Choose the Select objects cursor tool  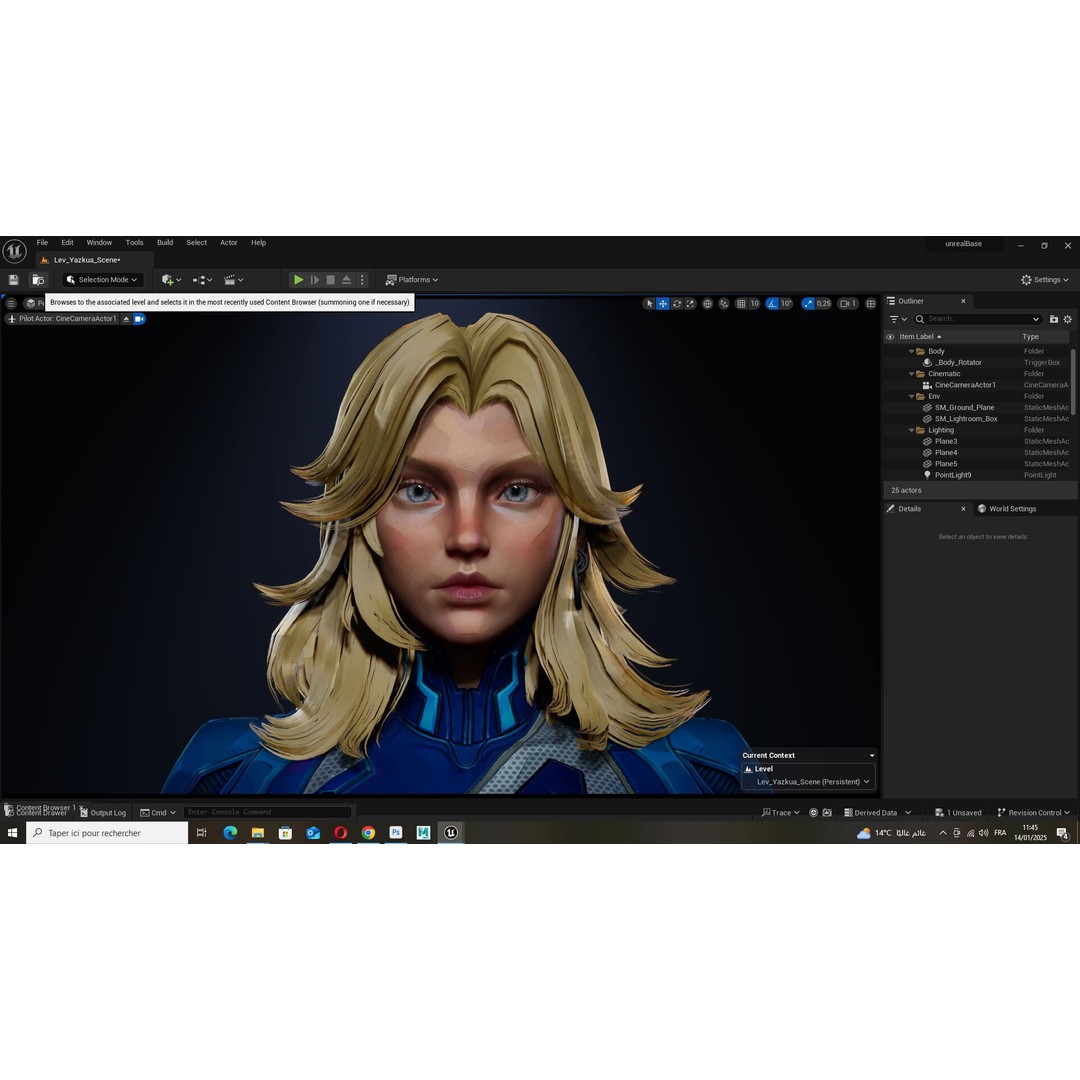tap(649, 304)
